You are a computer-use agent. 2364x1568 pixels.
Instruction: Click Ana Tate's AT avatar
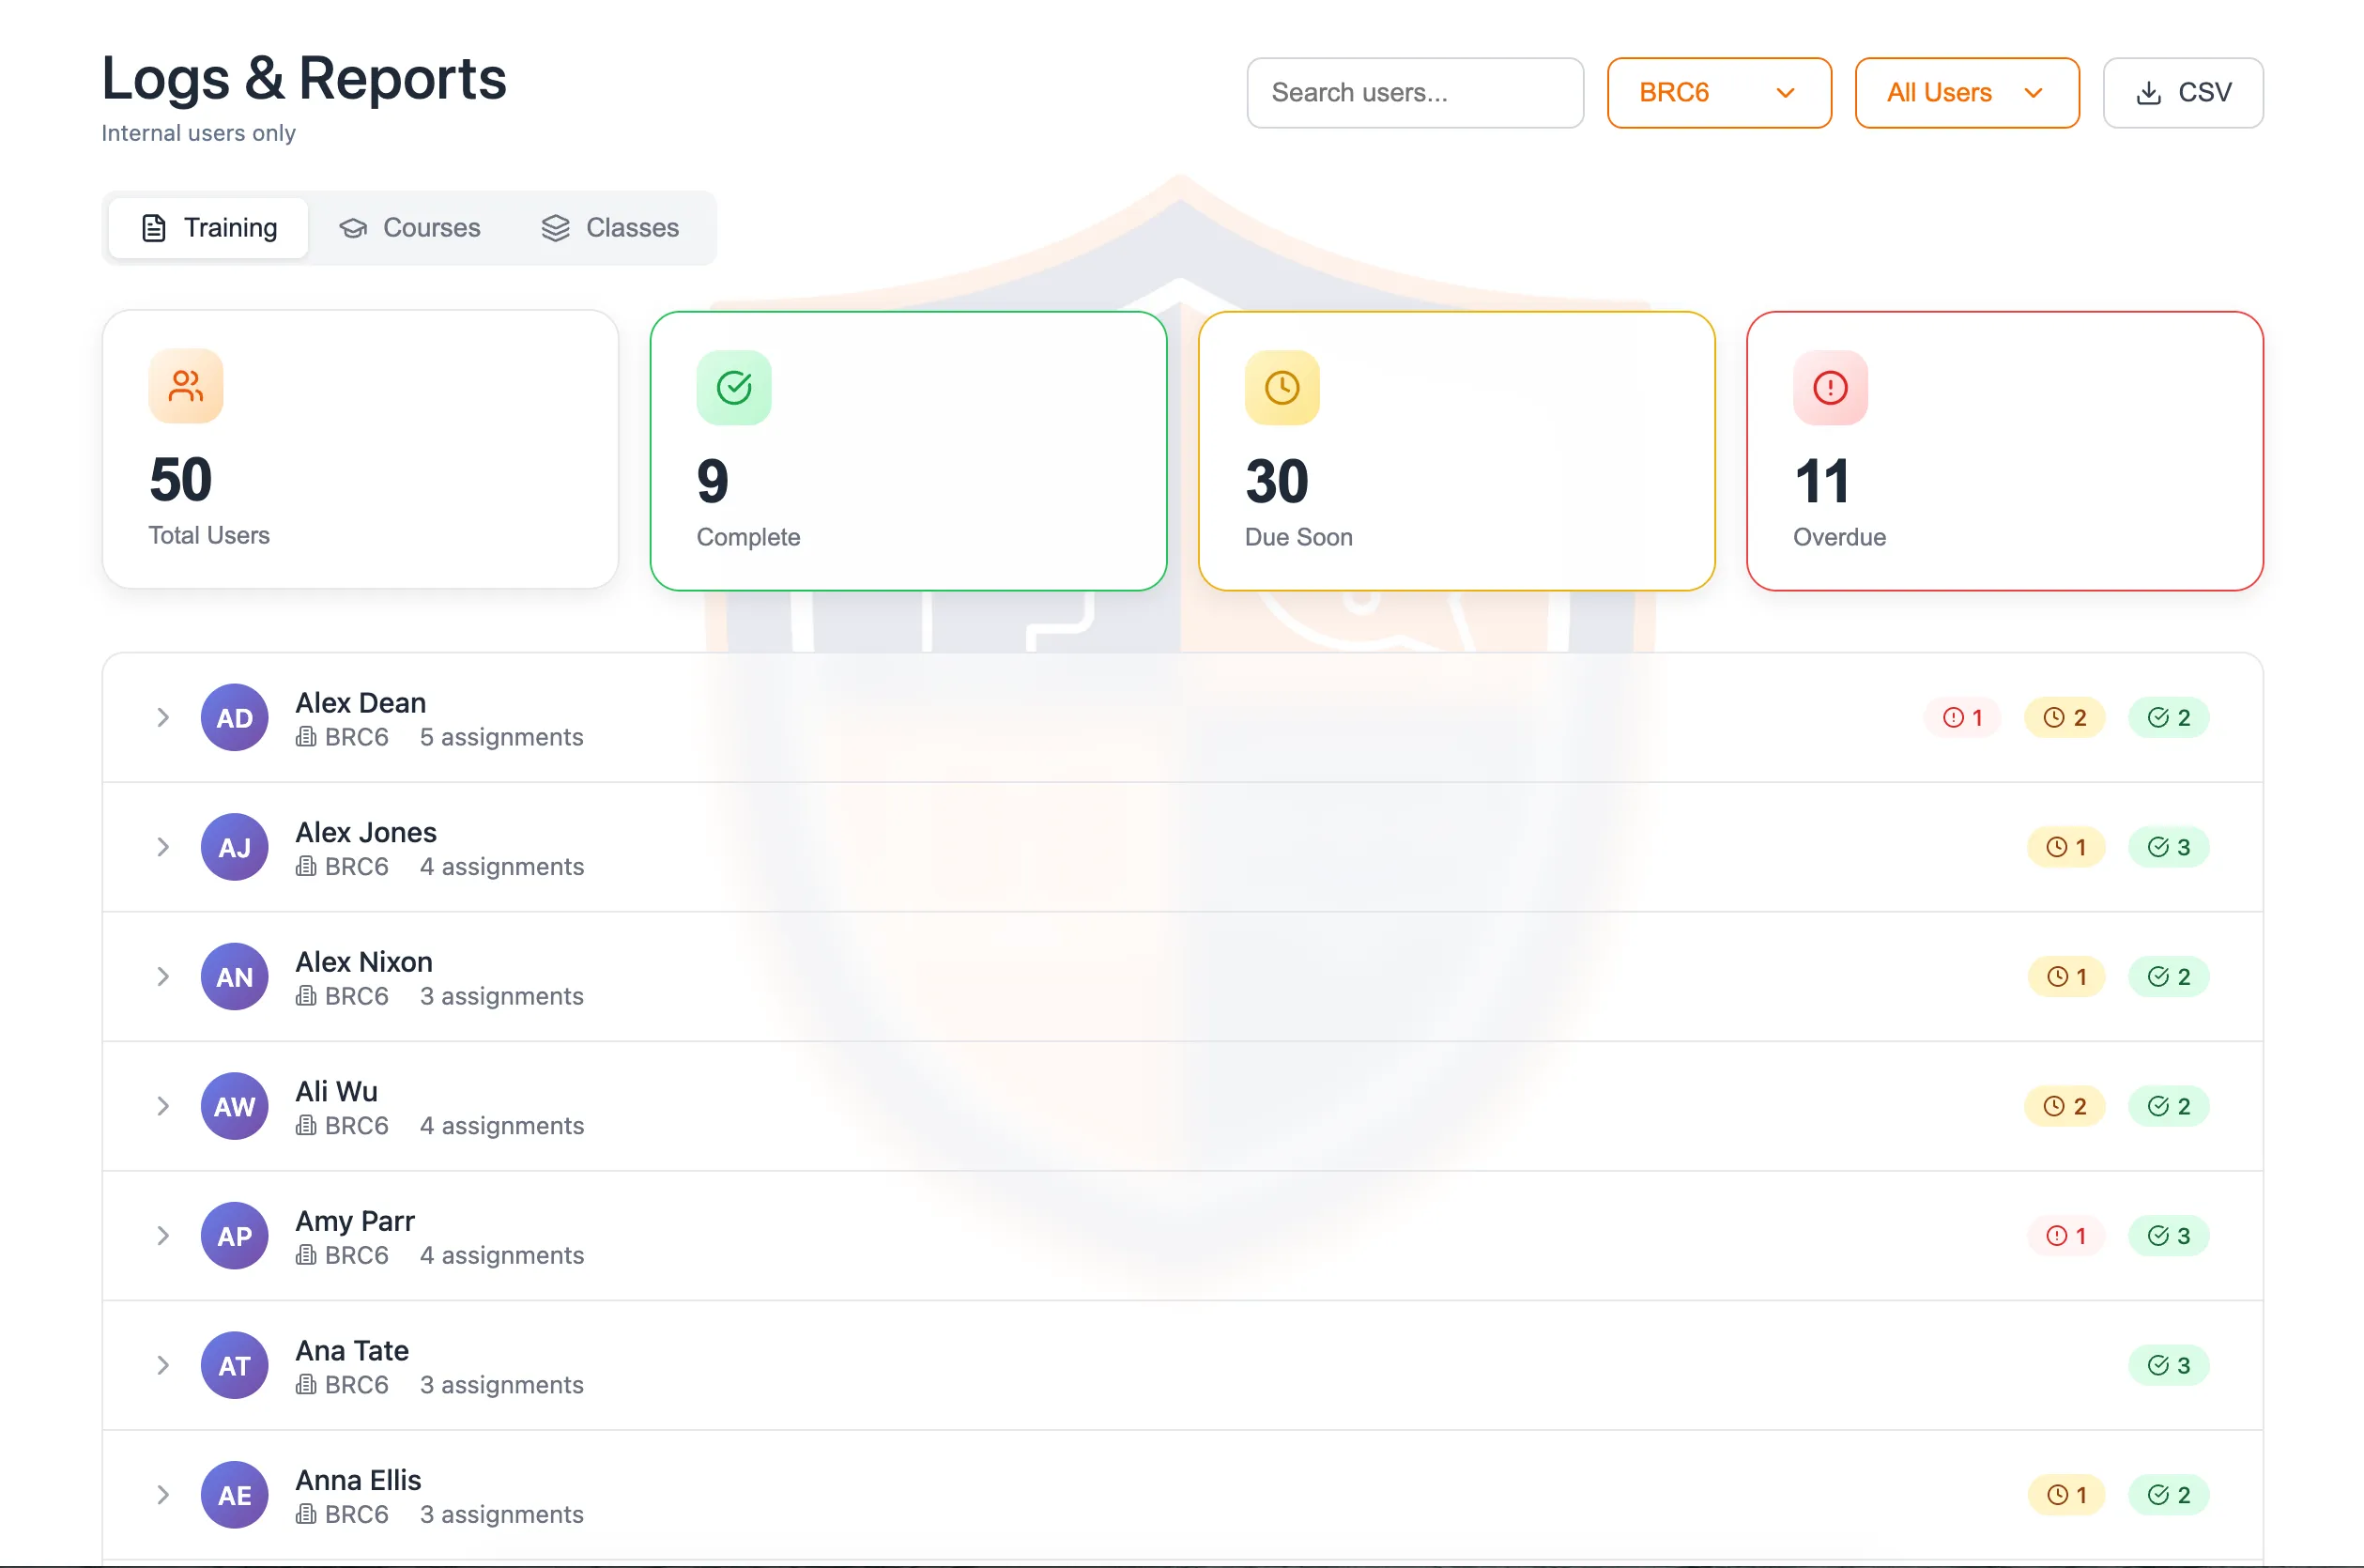[234, 1365]
